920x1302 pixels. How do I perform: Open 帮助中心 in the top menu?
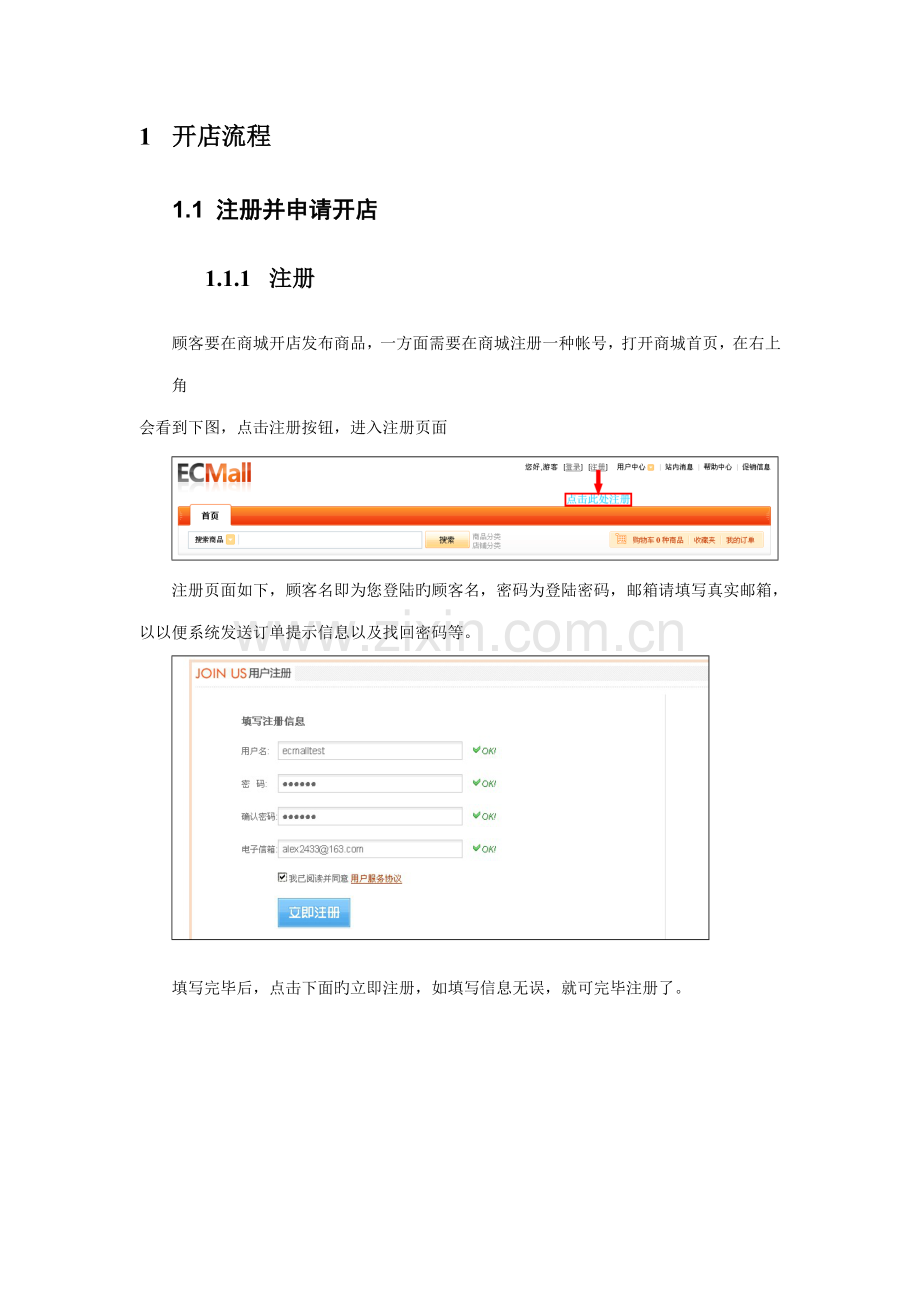[717, 467]
